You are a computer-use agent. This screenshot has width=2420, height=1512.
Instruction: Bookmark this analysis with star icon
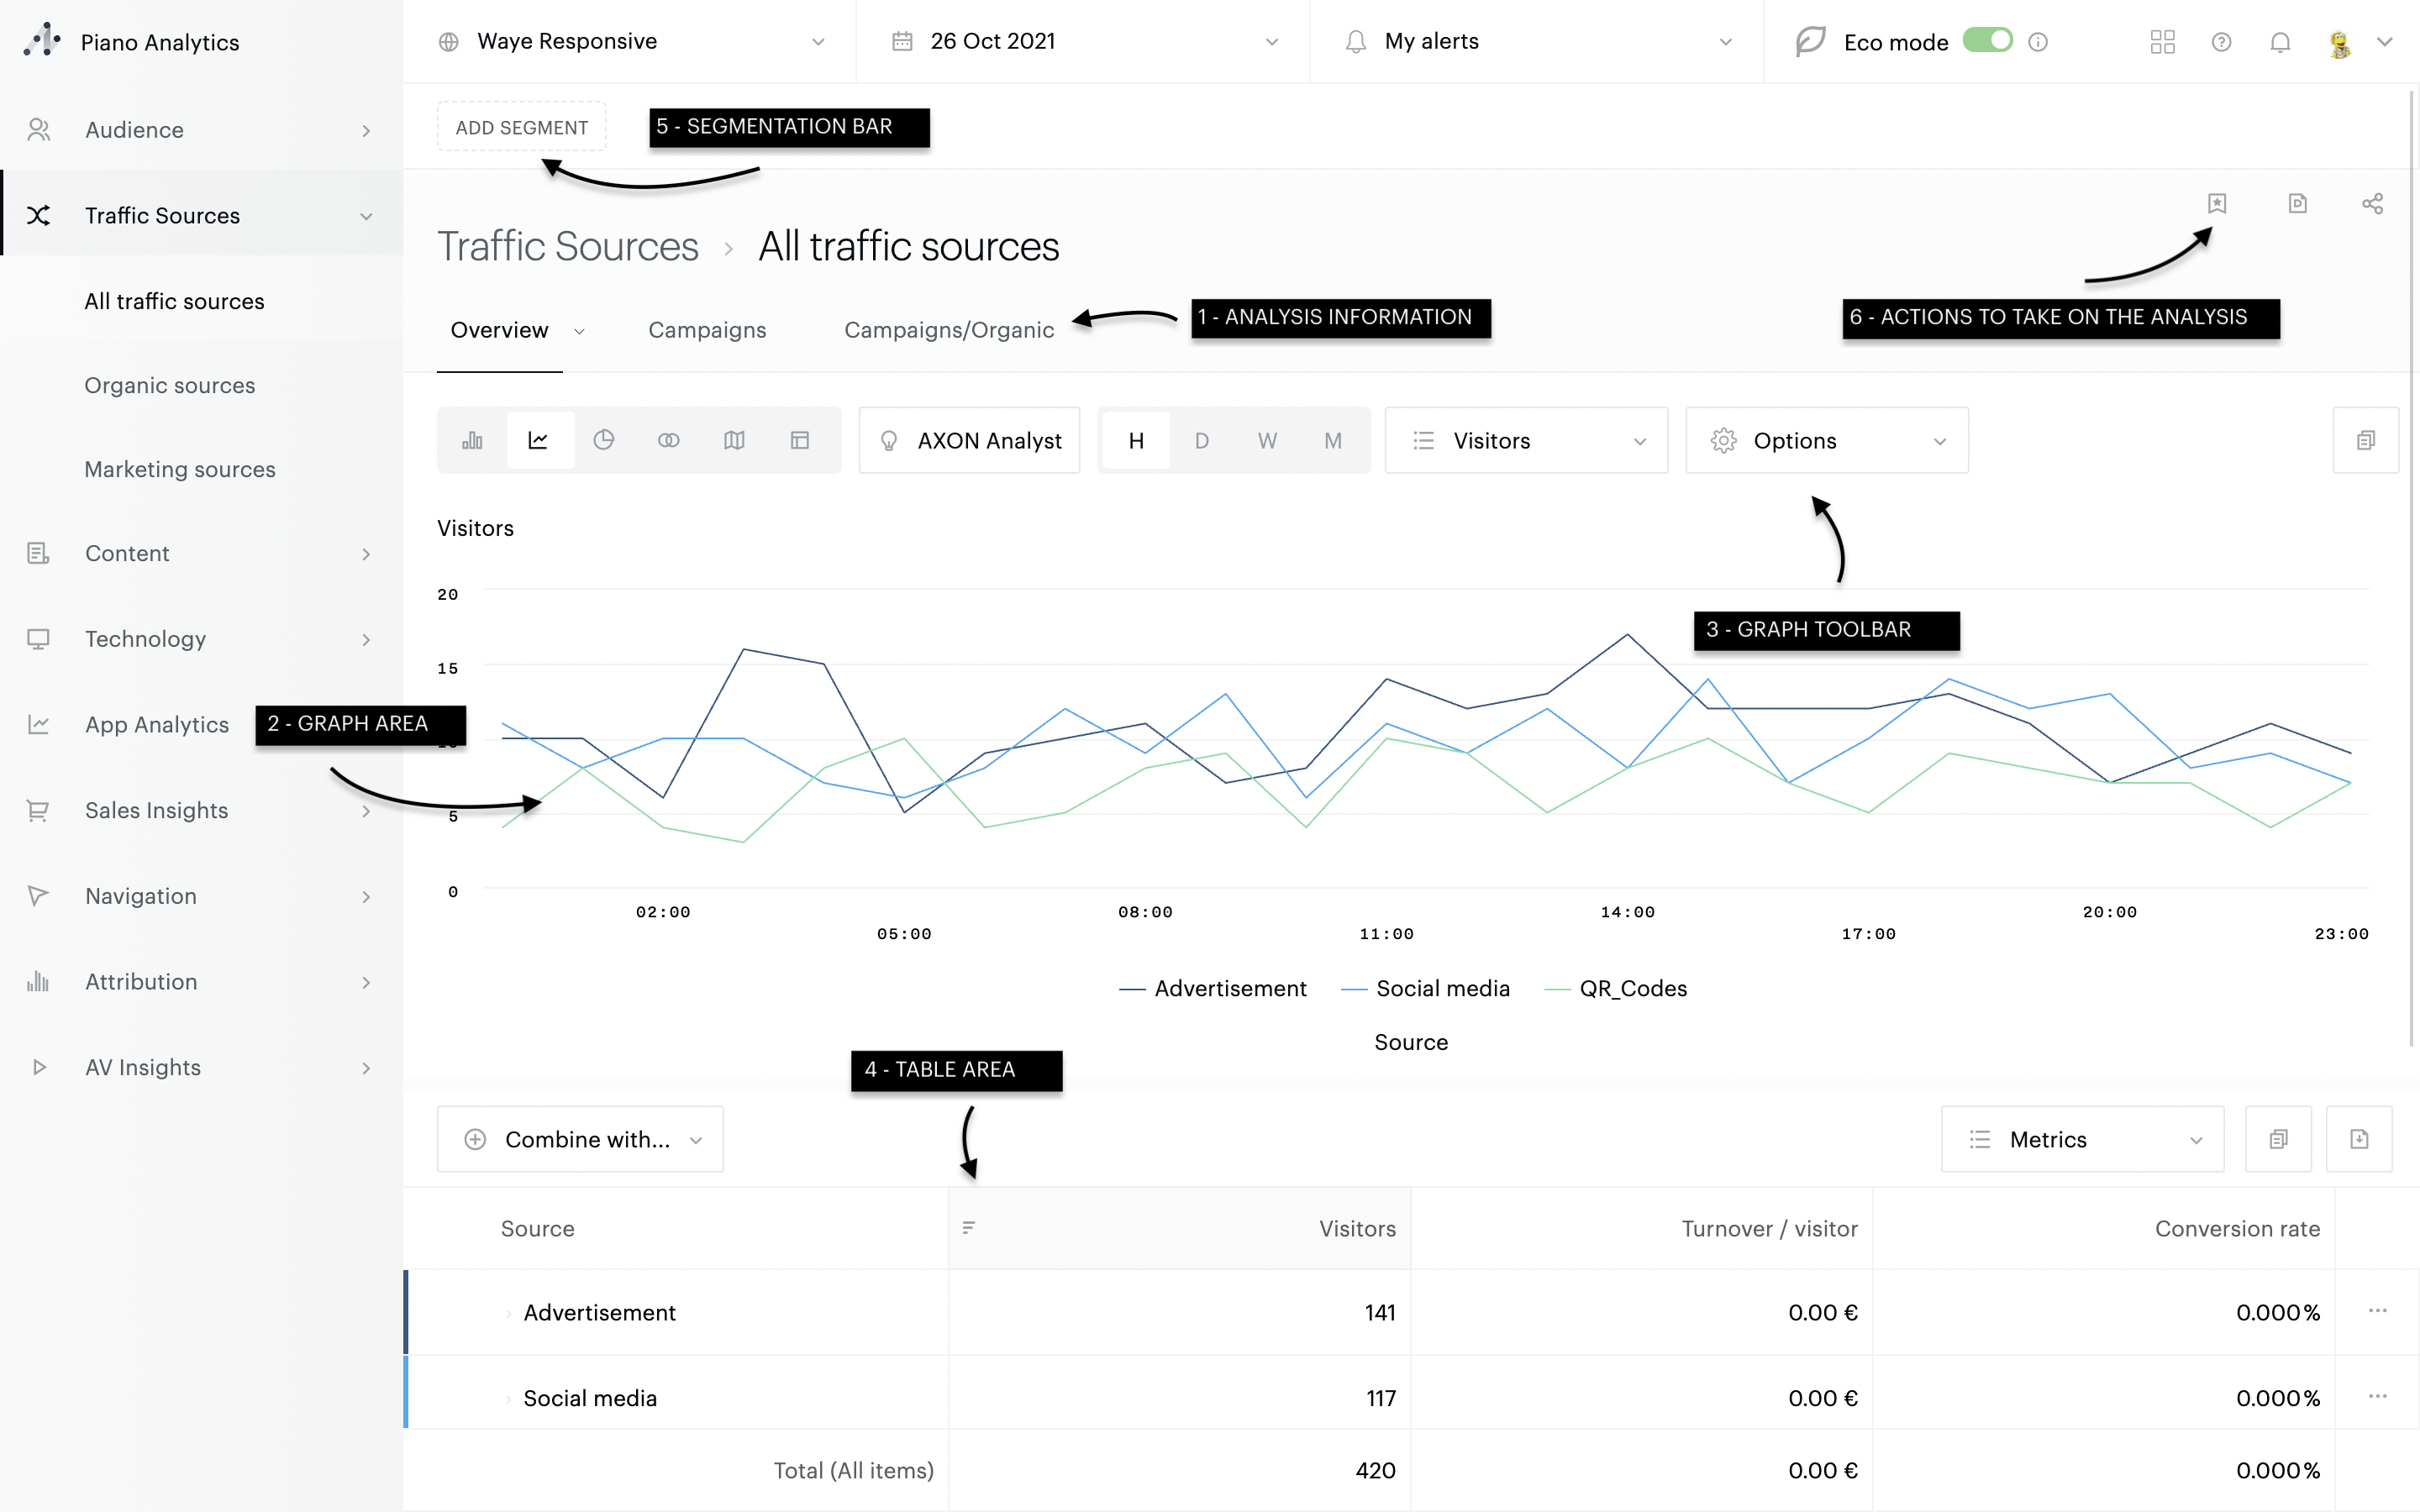coord(2217,204)
